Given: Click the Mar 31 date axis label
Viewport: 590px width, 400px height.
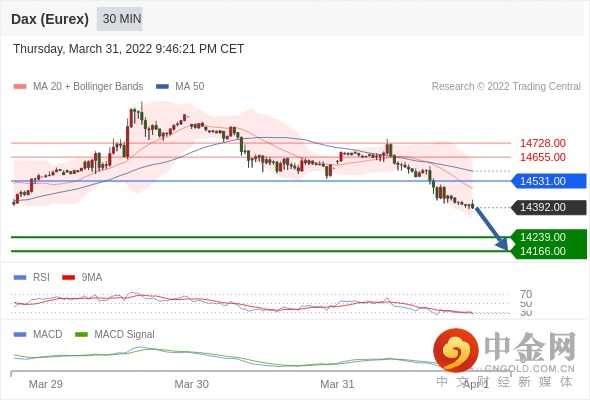Looking at the screenshot, I should pos(337,384).
